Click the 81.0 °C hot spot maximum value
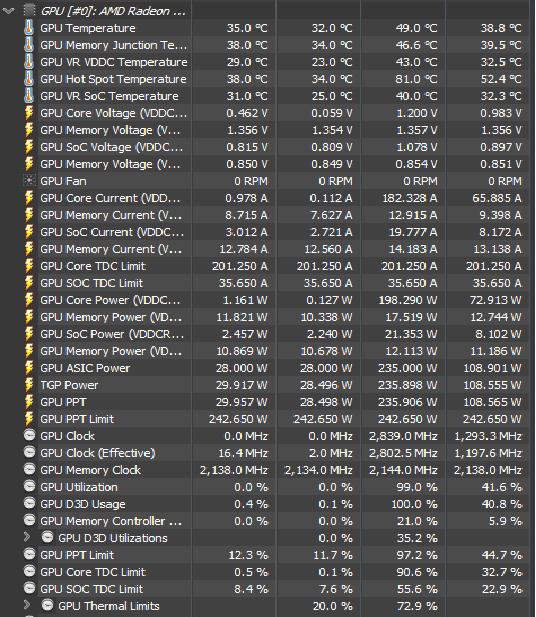 (416, 79)
